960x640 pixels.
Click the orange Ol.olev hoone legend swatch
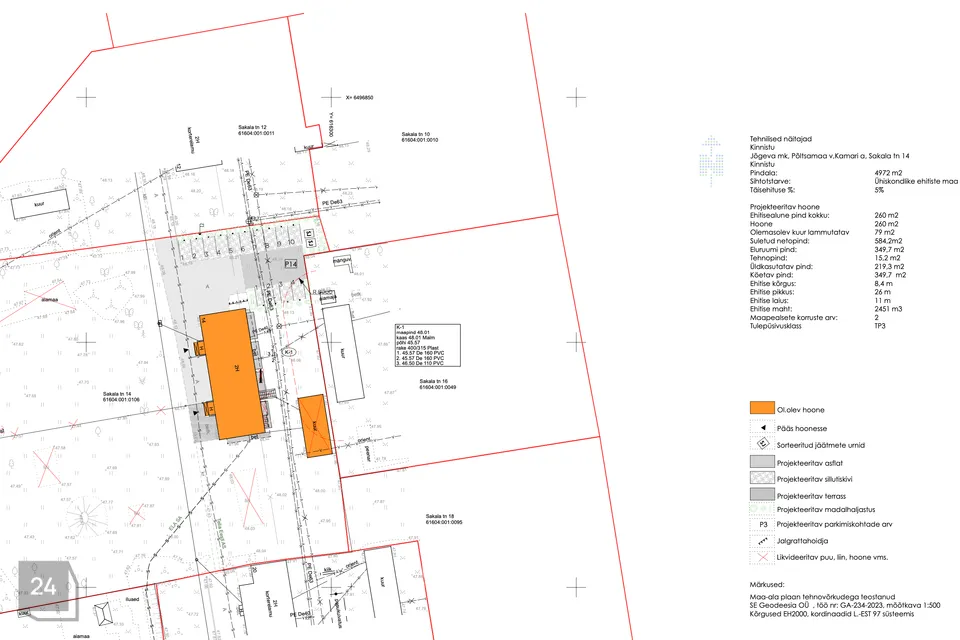(x=762, y=409)
